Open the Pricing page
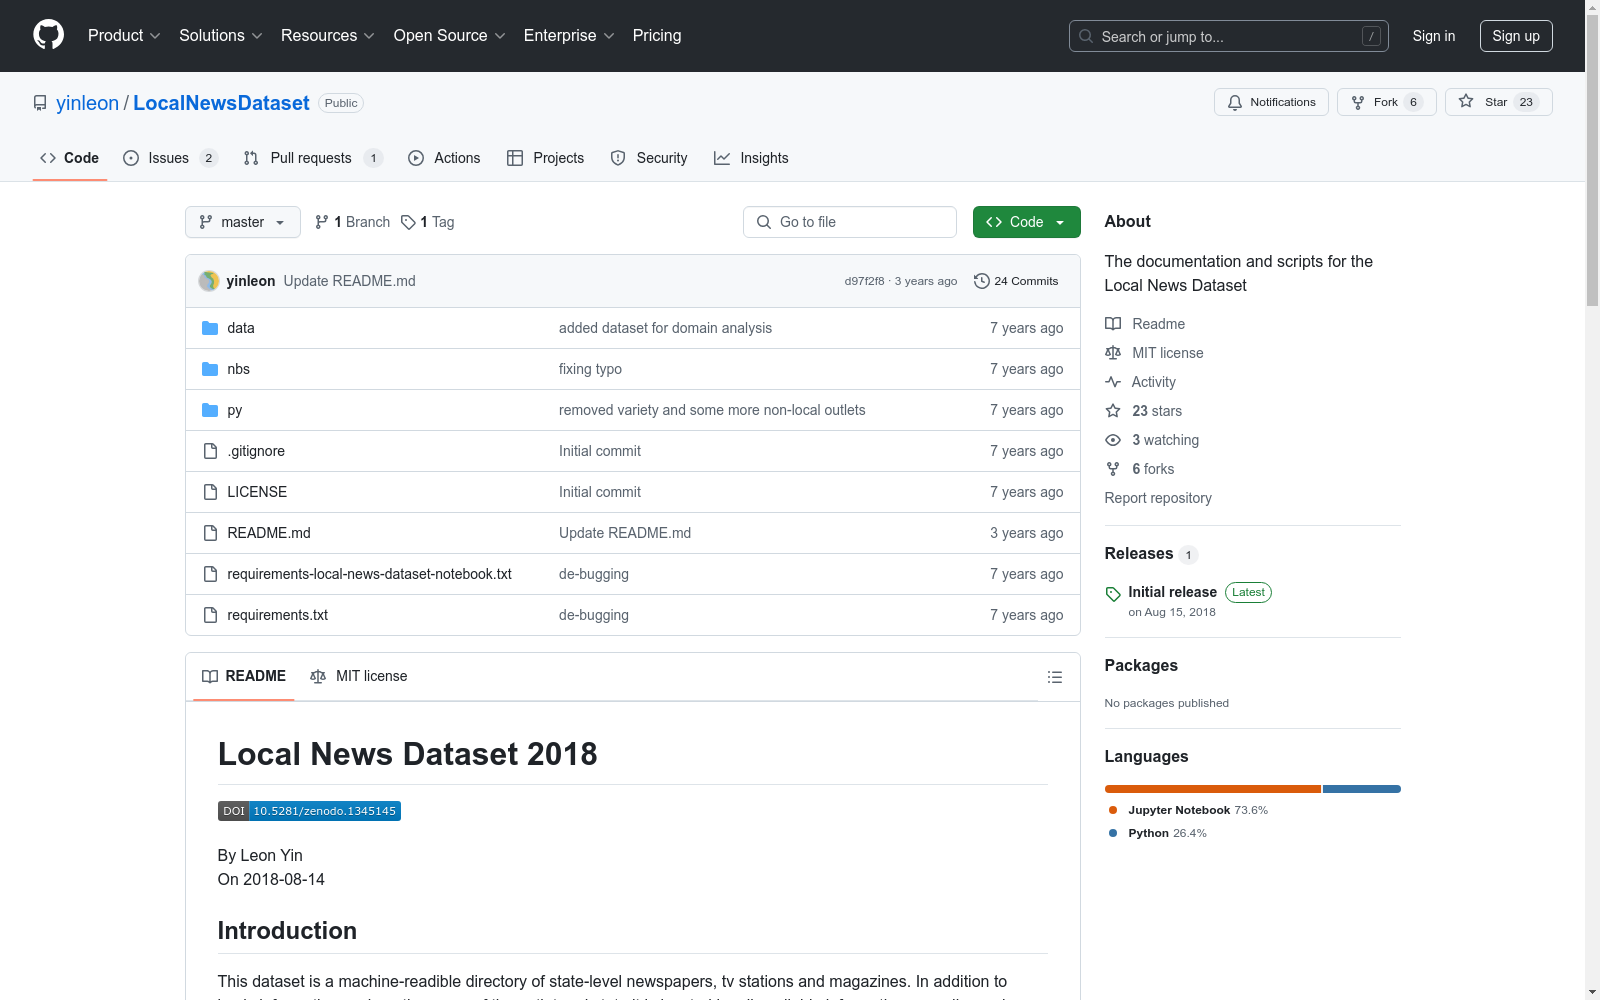This screenshot has height=1000, width=1600. tap(657, 35)
